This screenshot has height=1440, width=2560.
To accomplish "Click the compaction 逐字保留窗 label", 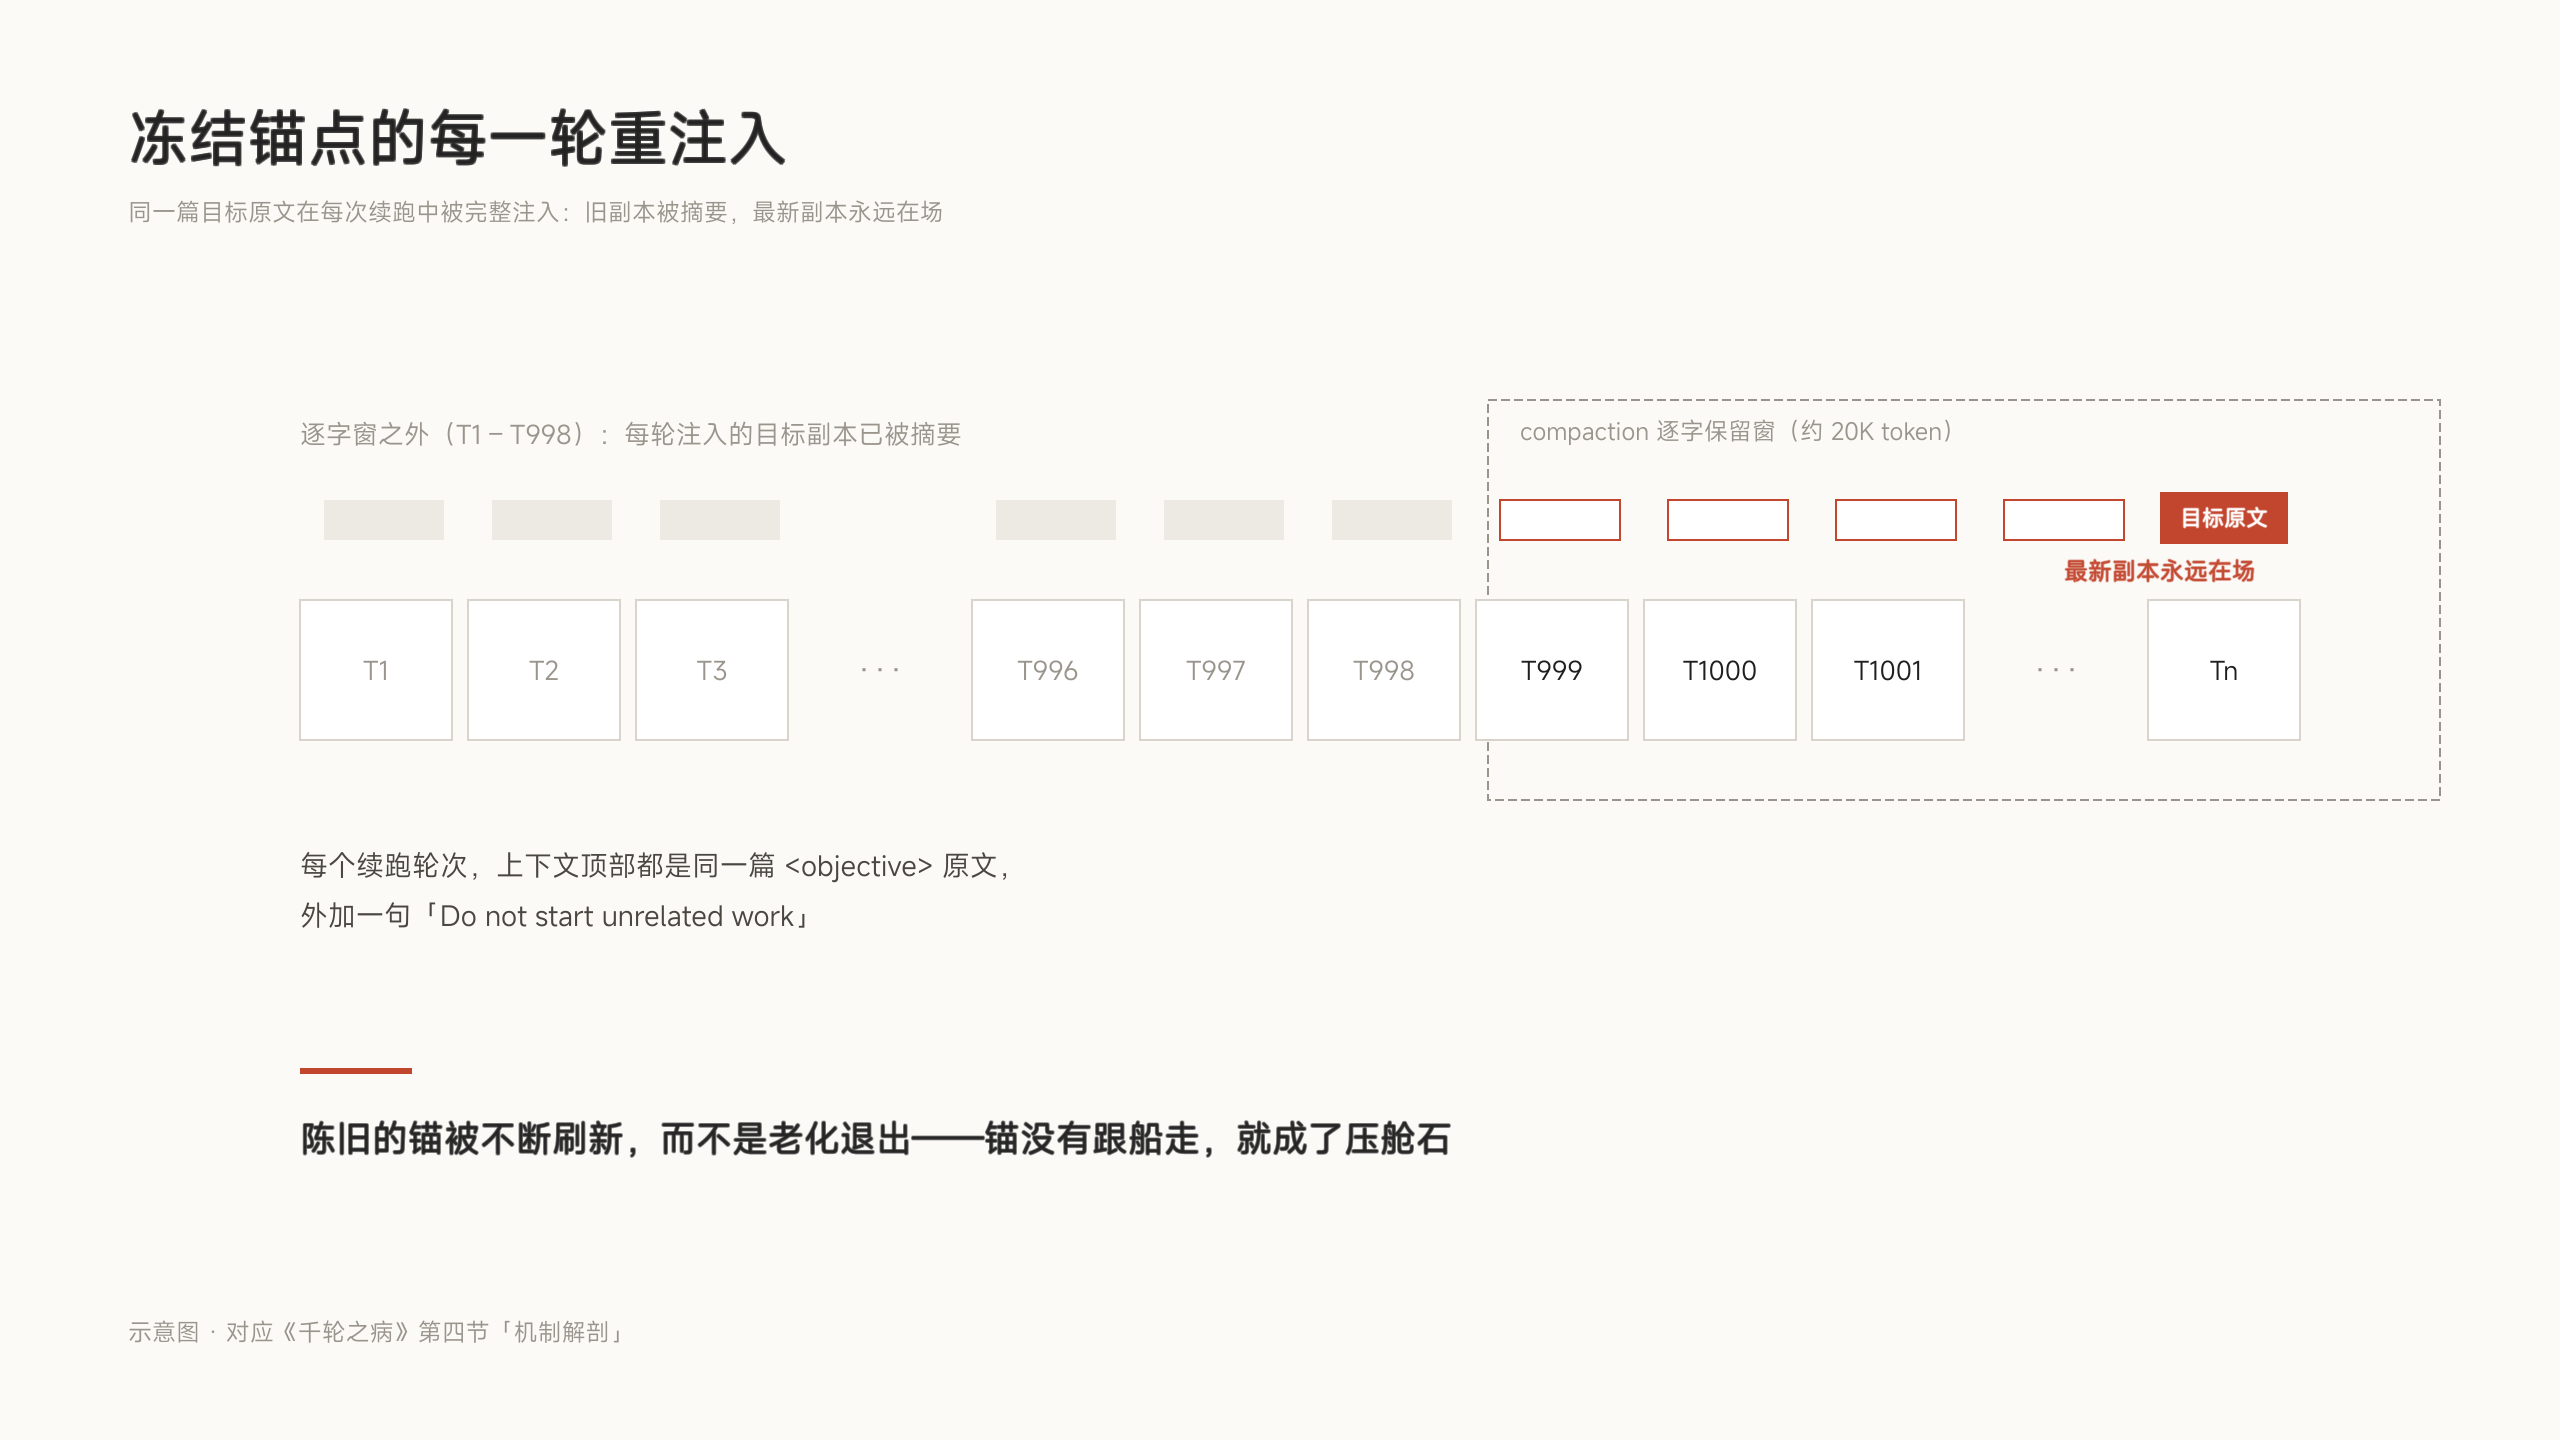I will (x=1737, y=431).
